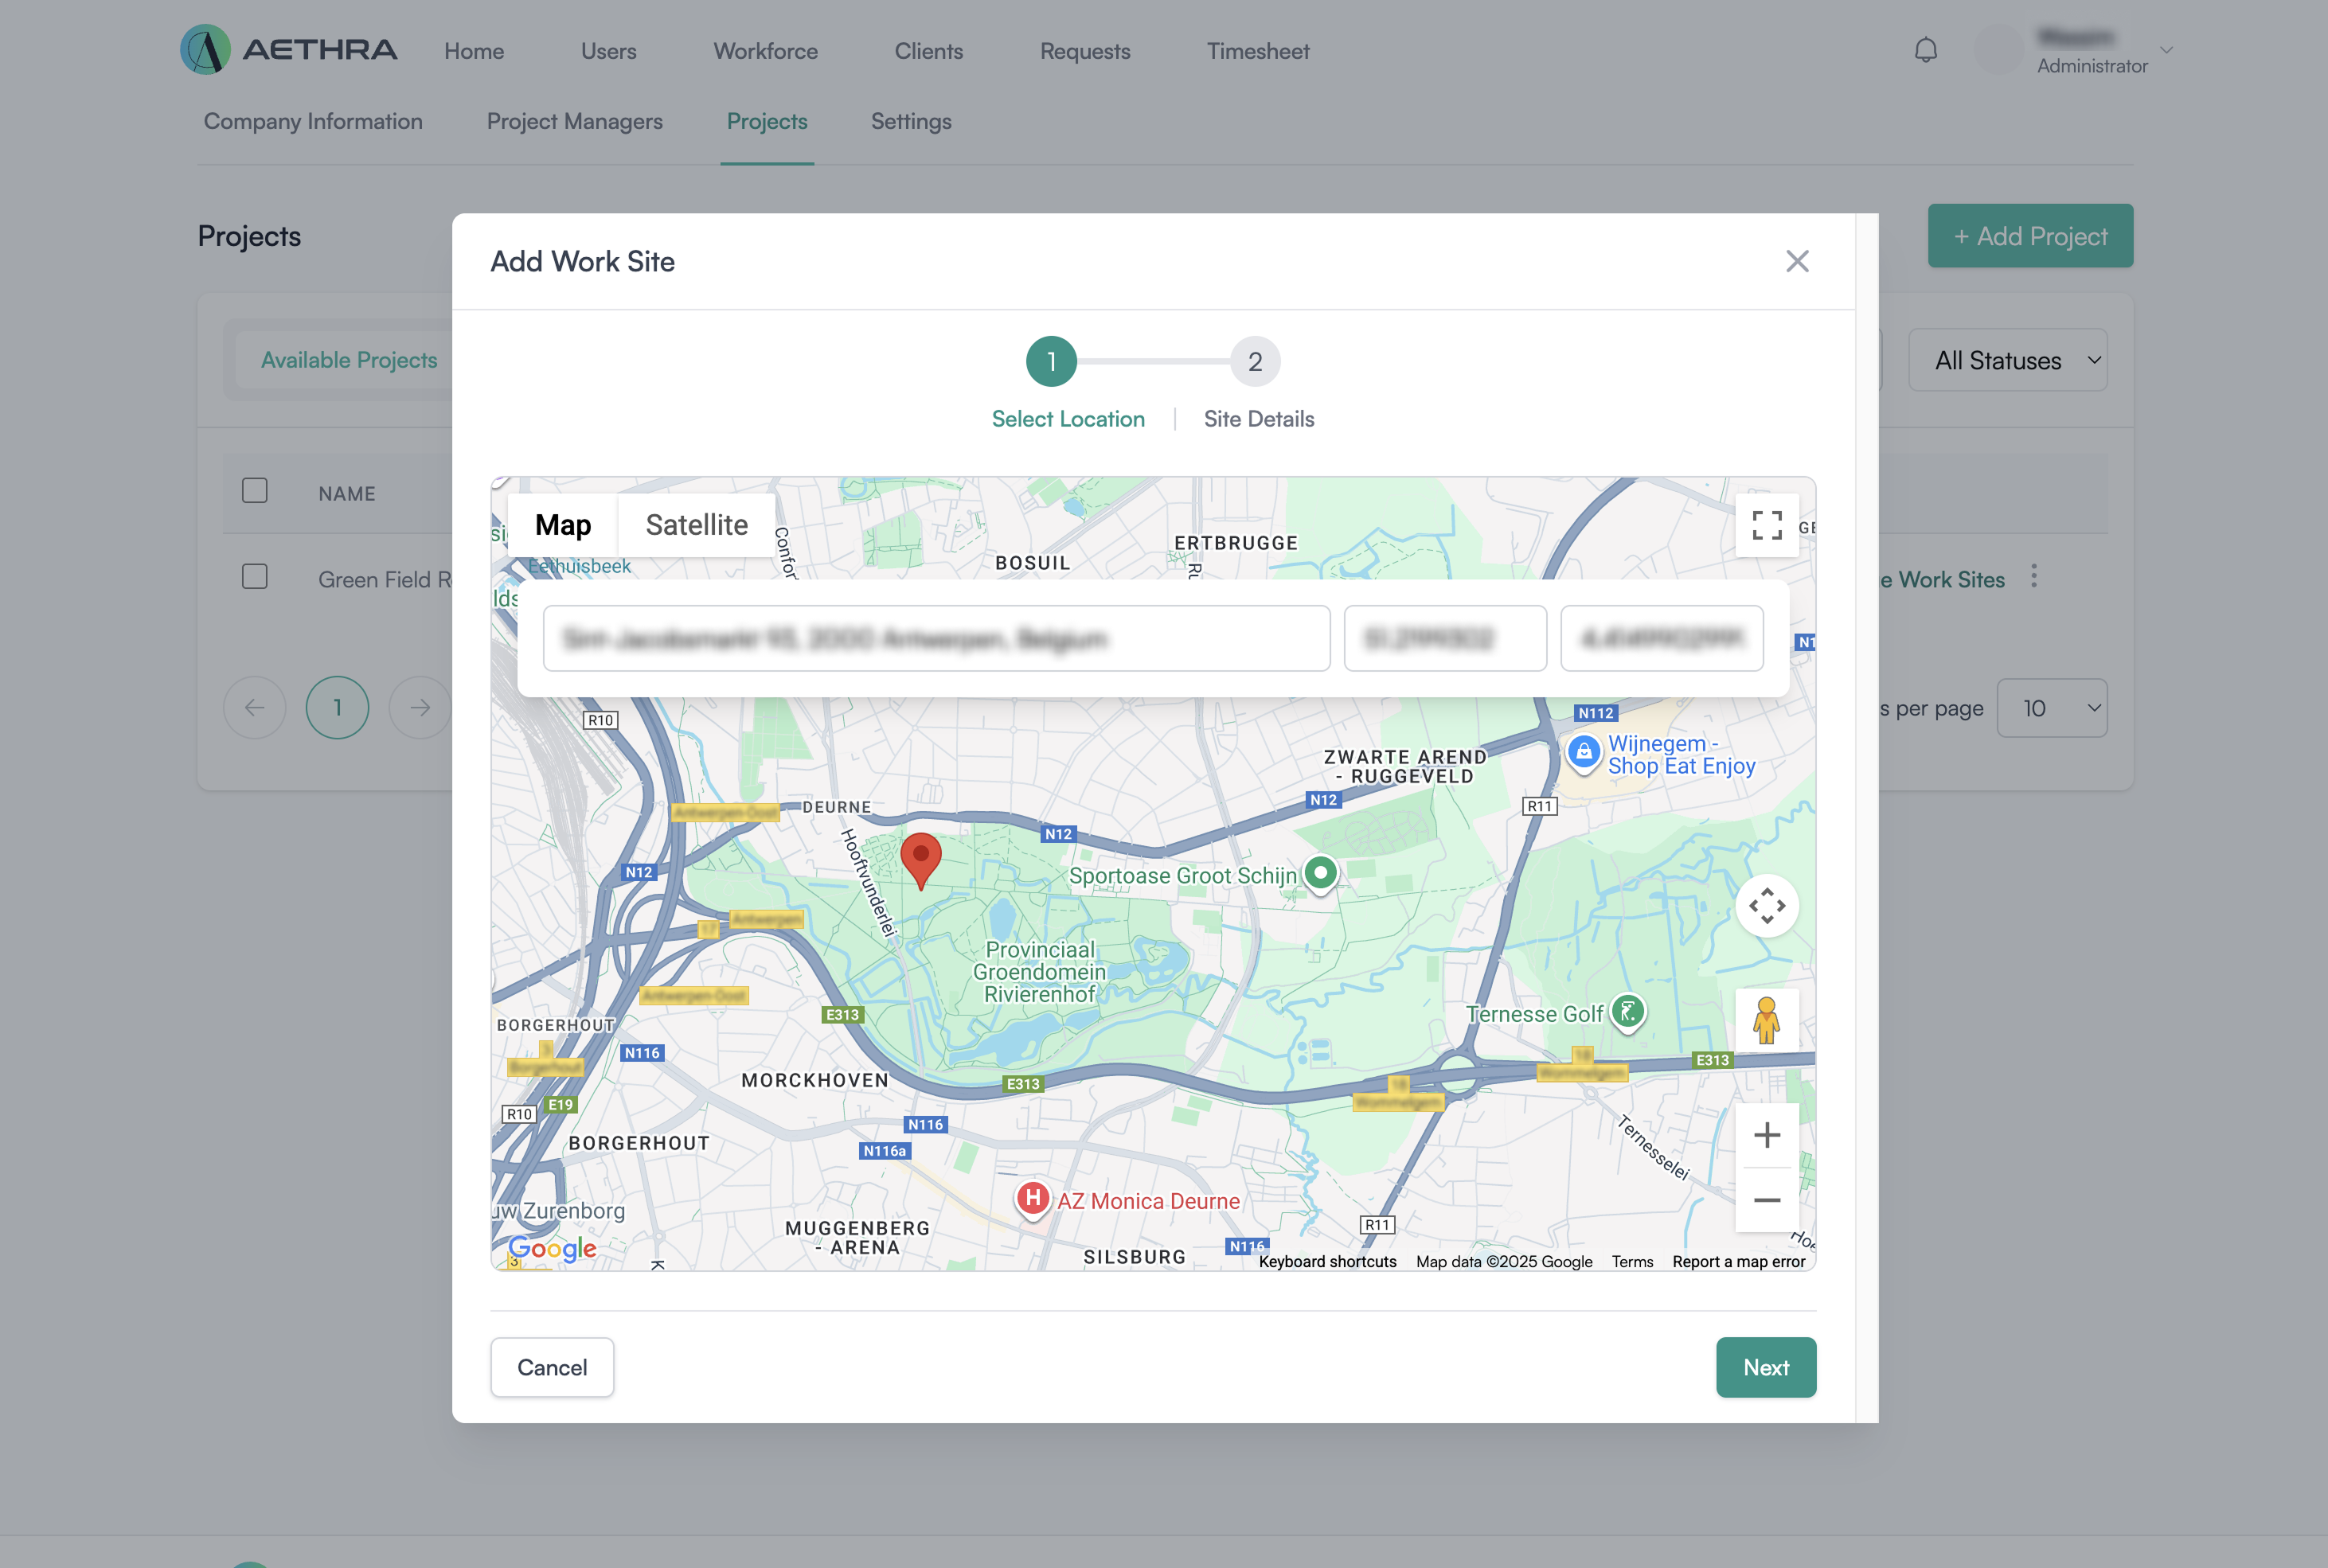Click the red location pin marker
Screen dimensions: 2328x1568
(x=920, y=860)
